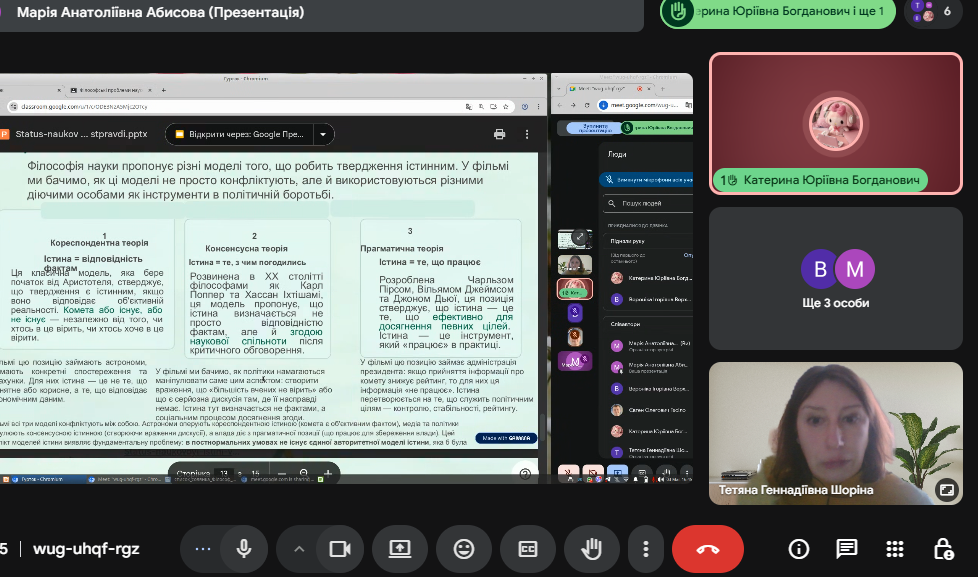The image size is (978, 577).
Task: Expand video settings chevron next to the camera
Action: (x=298, y=548)
